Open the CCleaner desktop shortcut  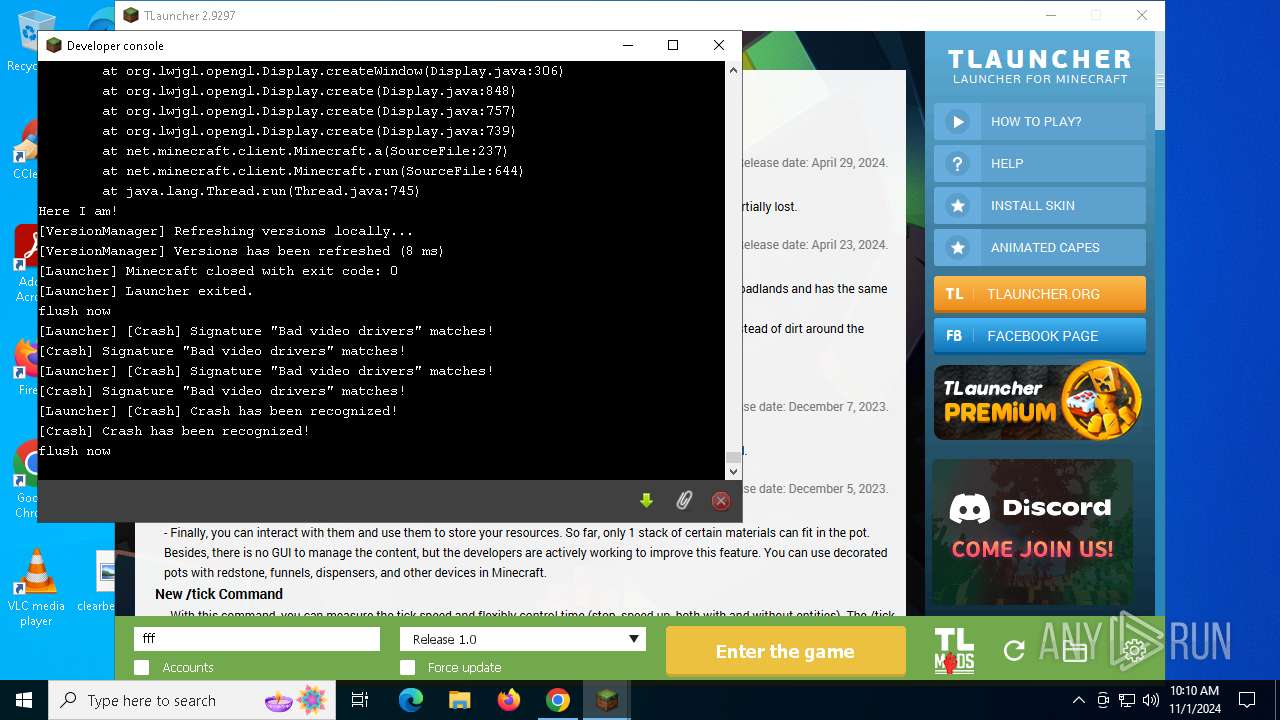coord(26,150)
